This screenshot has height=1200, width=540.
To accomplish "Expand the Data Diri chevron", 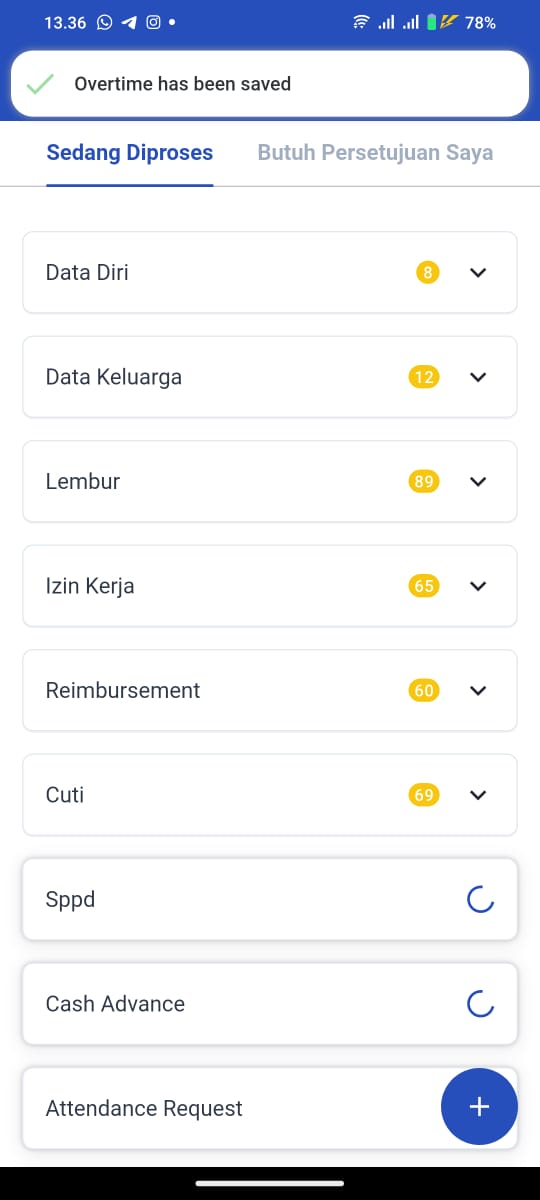I will (x=478, y=272).
